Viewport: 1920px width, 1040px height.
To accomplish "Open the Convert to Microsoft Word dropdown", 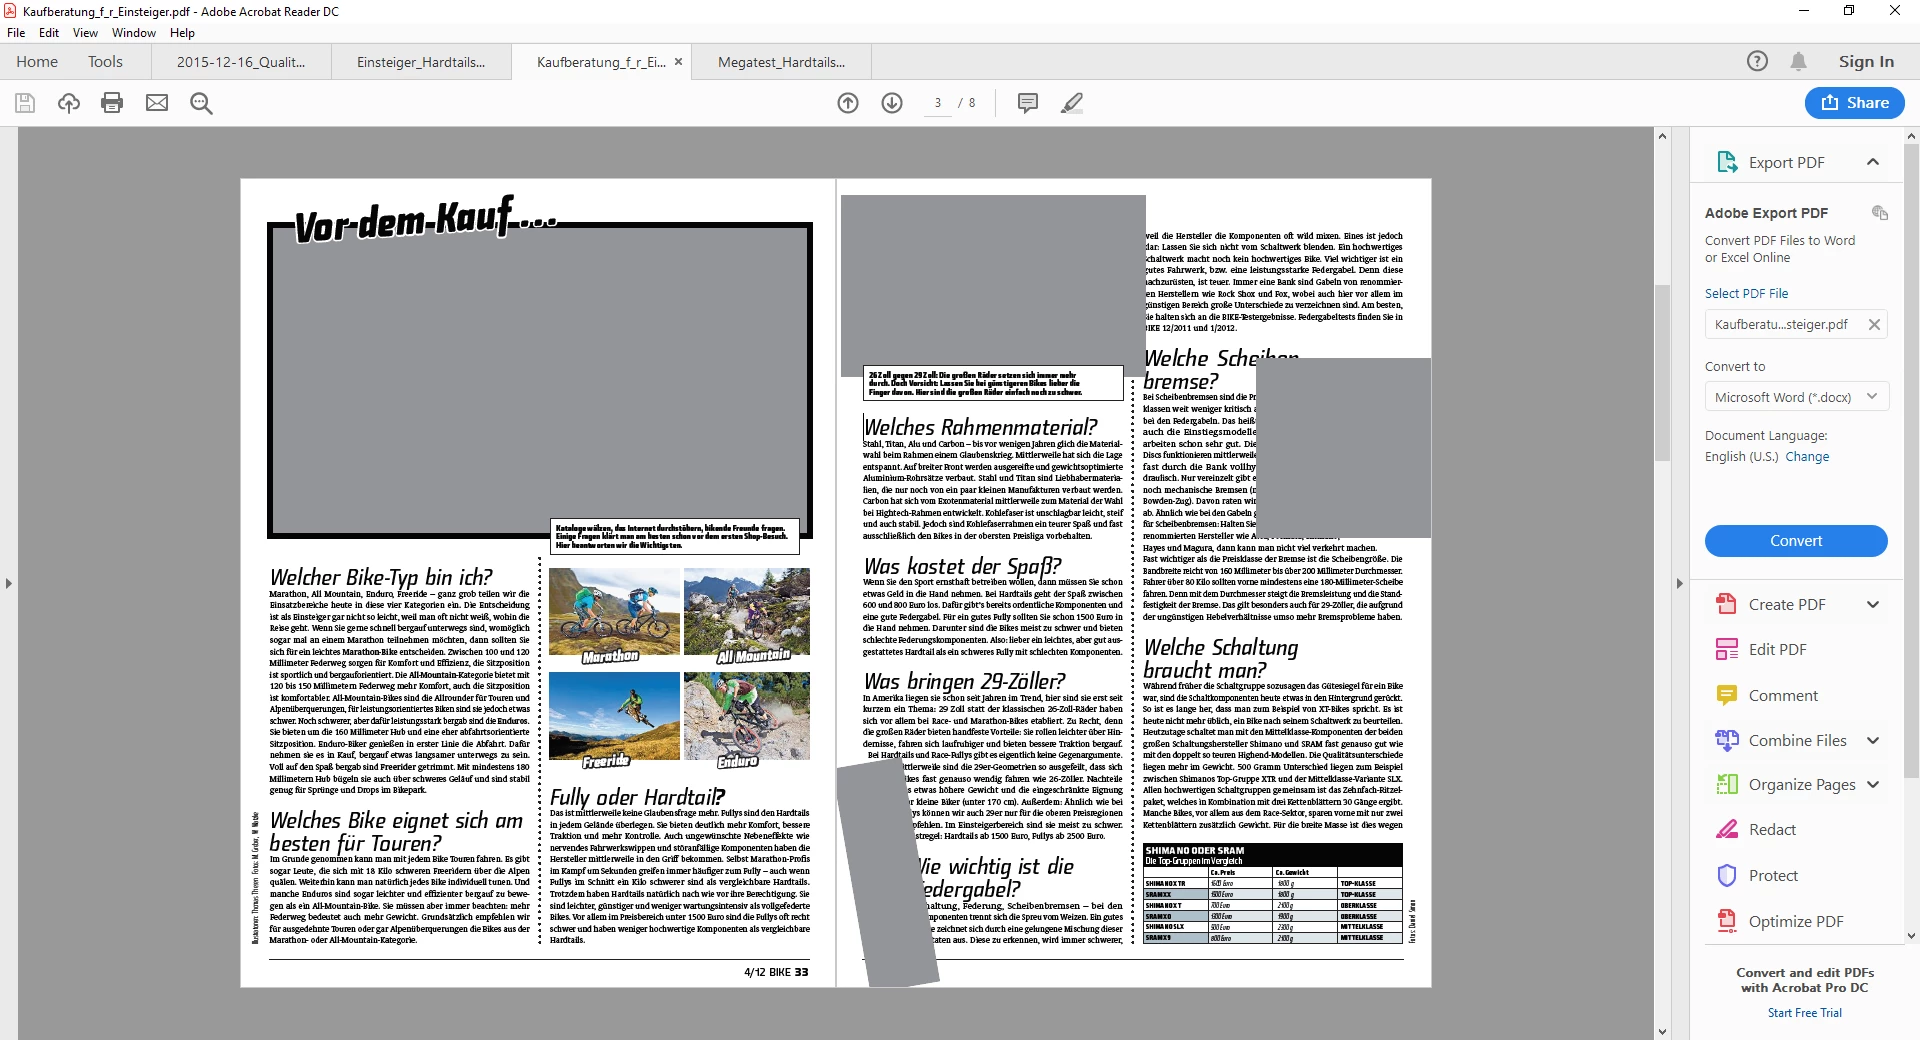I will coord(1796,397).
